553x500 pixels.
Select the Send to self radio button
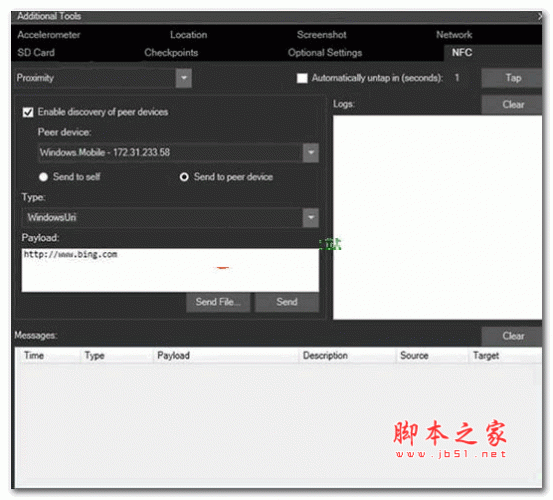(x=43, y=177)
